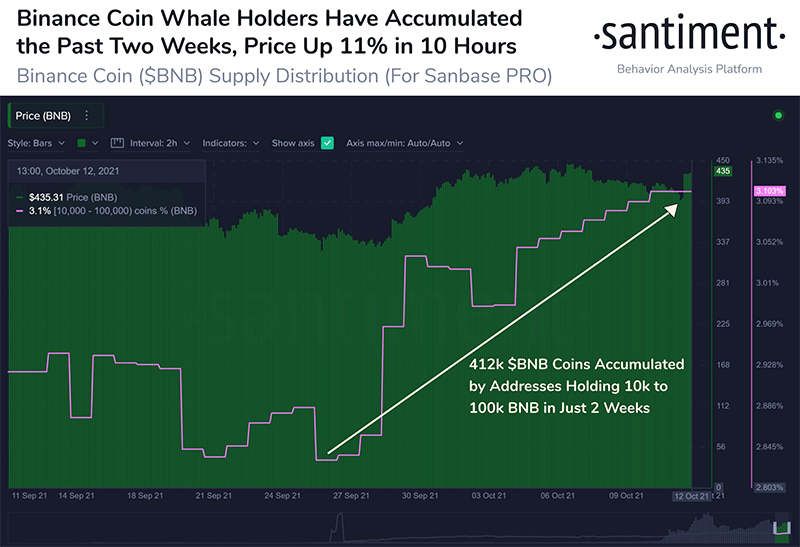Click the 435 price axis label
Viewport: 800px width, 547px height.
point(722,171)
